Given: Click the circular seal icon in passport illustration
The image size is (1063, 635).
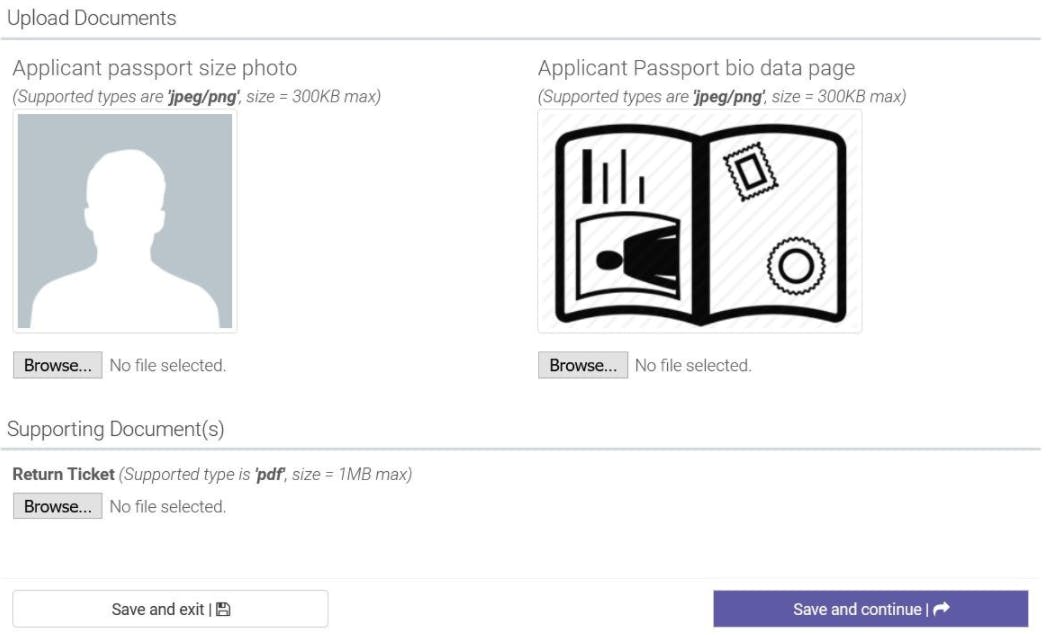Looking at the screenshot, I should 796,266.
